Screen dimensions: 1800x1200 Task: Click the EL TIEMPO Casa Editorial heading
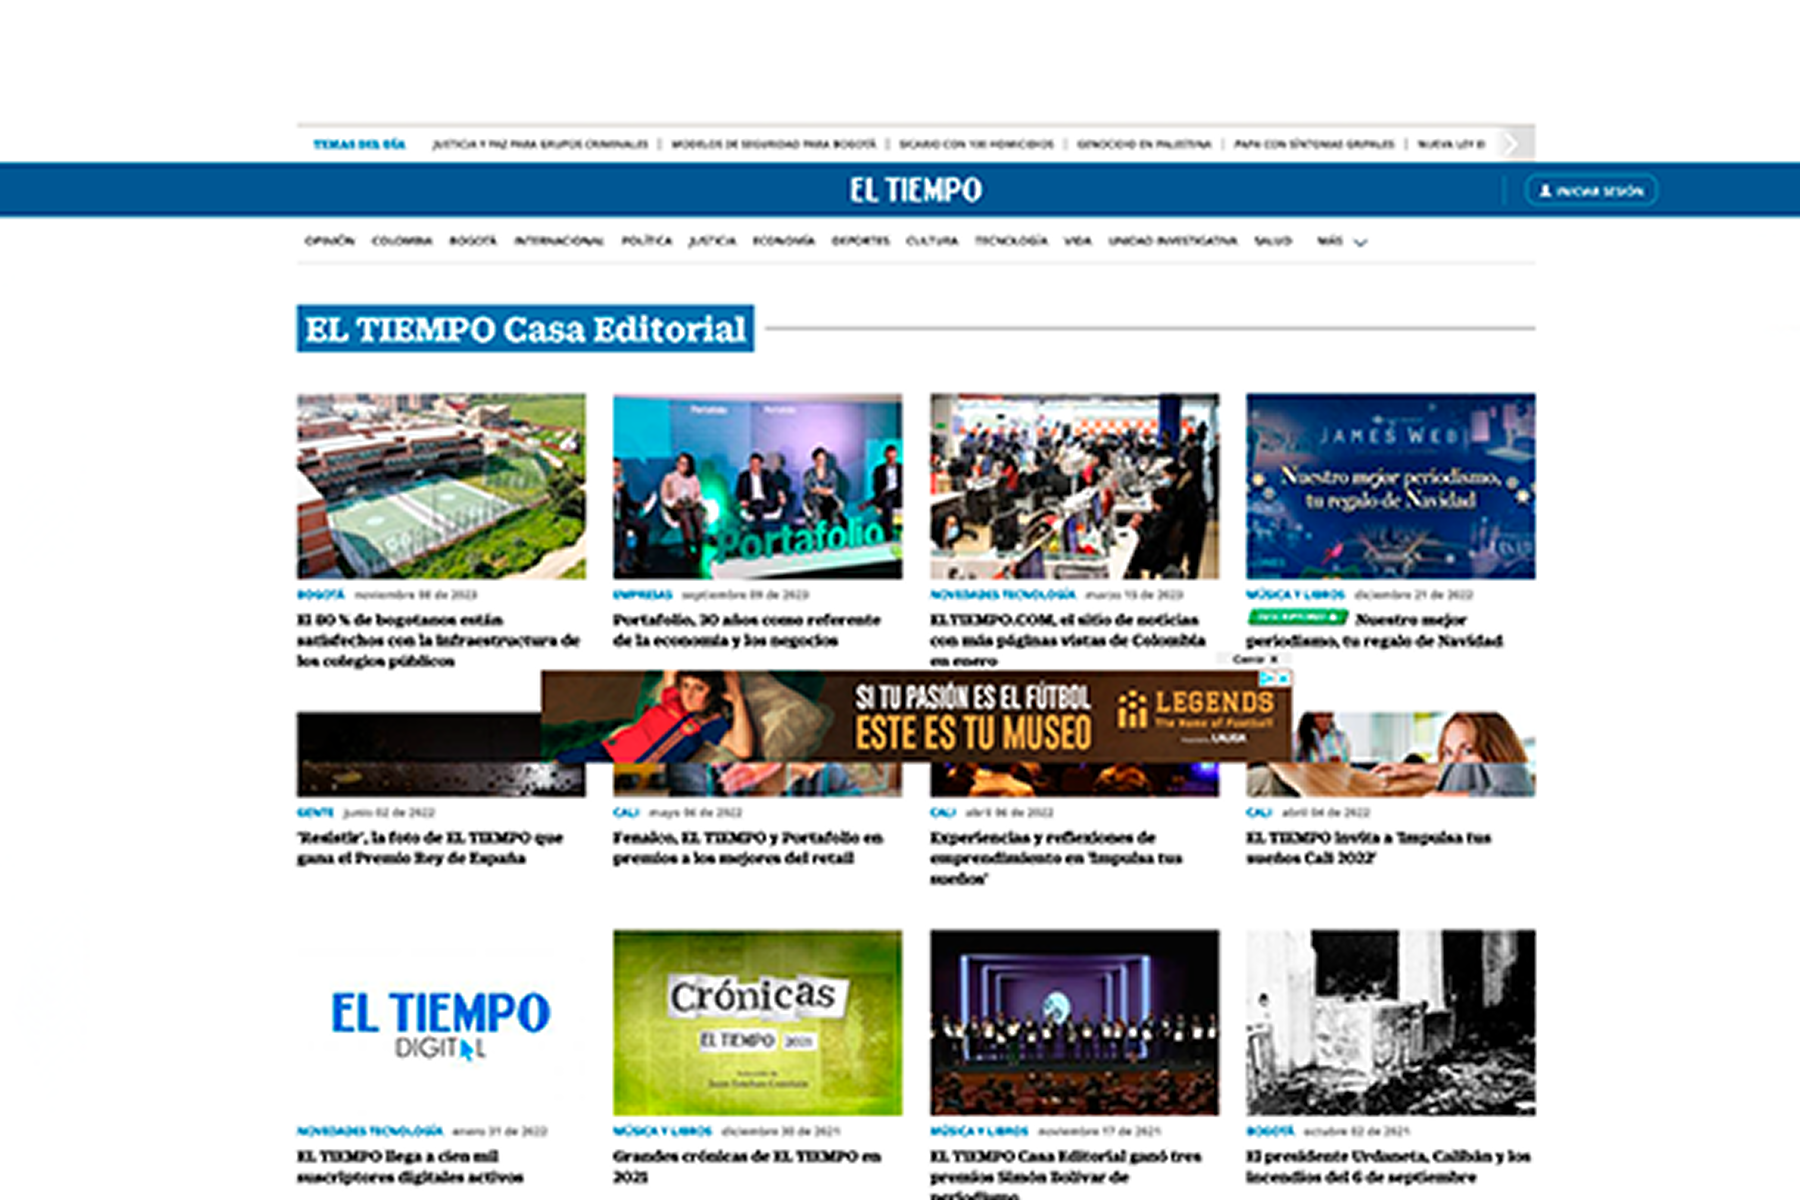[x=525, y=329]
